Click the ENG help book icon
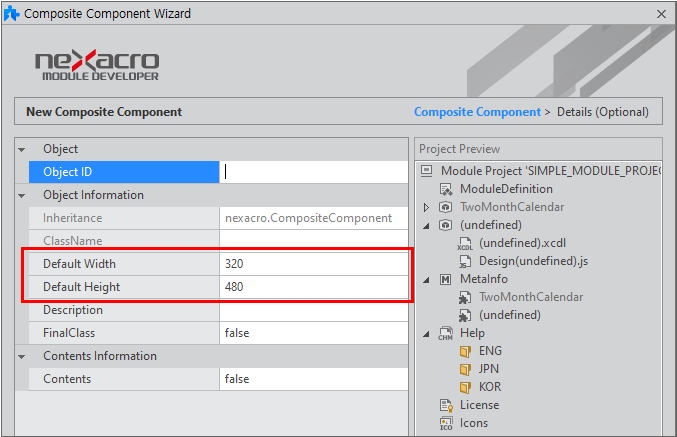 (465, 351)
